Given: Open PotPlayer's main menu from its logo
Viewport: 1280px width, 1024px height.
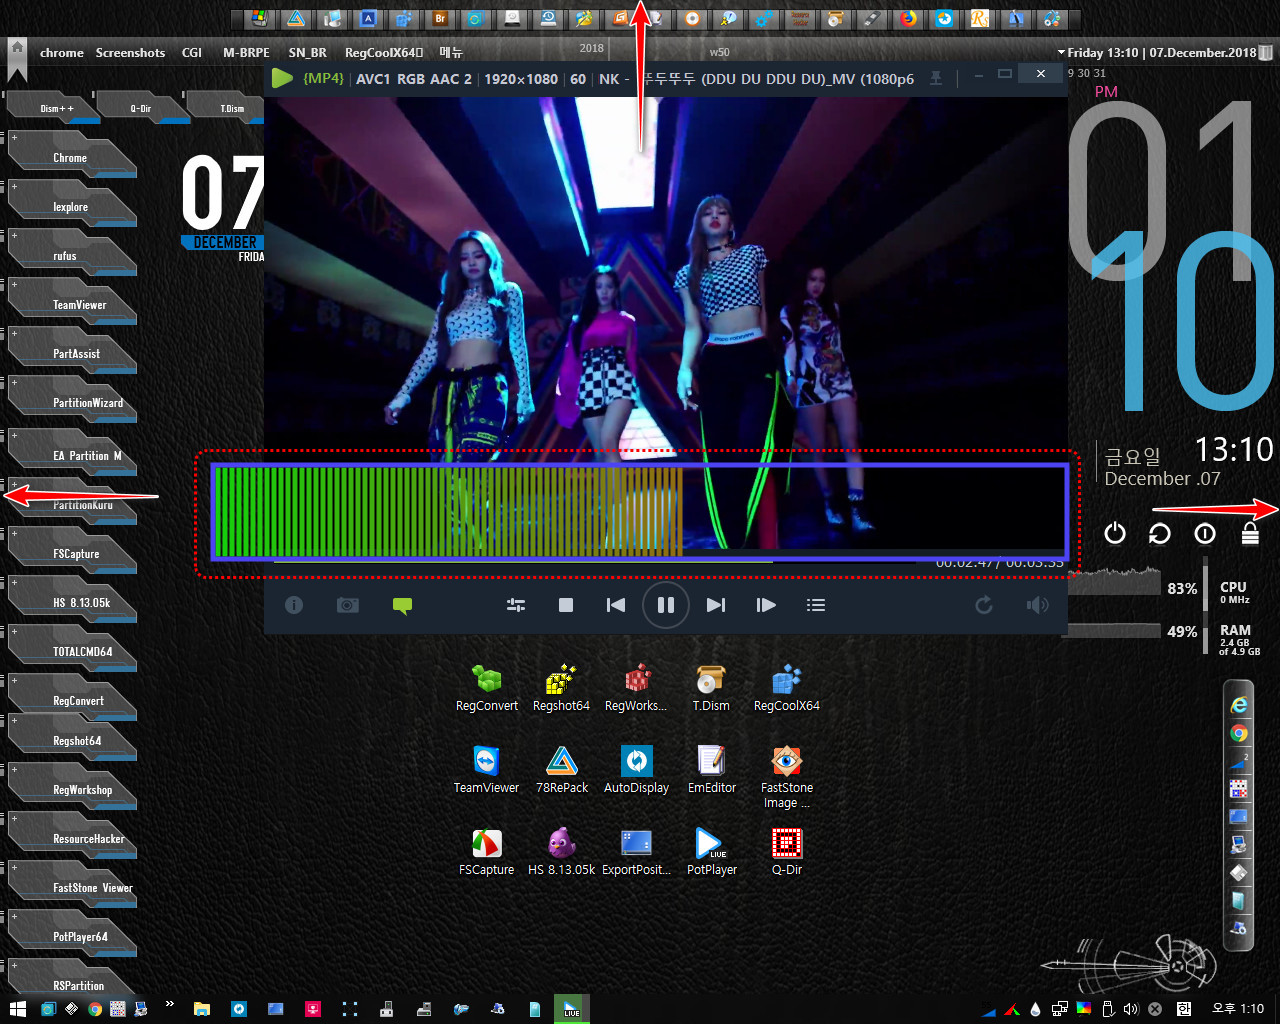Looking at the screenshot, I should pyautogui.click(x=282, y=78).
